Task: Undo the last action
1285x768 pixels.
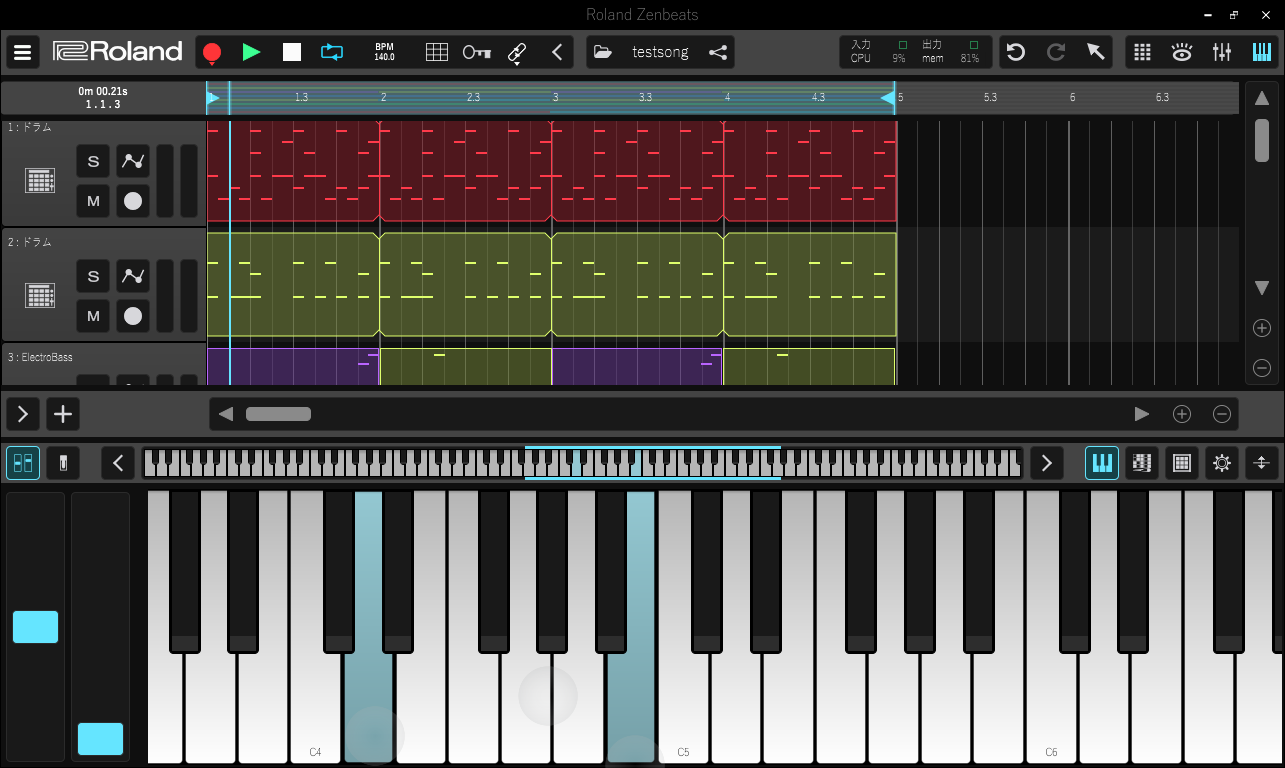Action: pyautogui.click(x=1016, y=52)
